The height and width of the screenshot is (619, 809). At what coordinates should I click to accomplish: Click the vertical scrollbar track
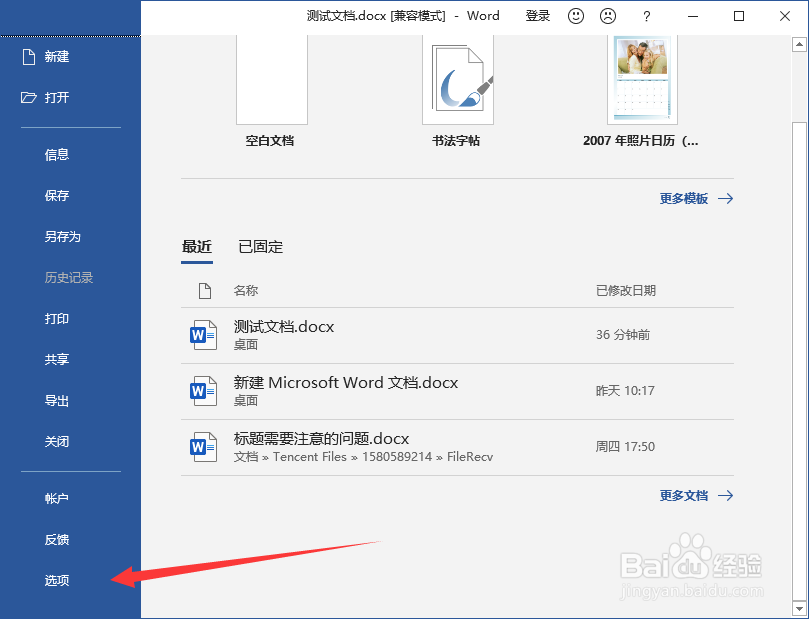click(799, 326)
